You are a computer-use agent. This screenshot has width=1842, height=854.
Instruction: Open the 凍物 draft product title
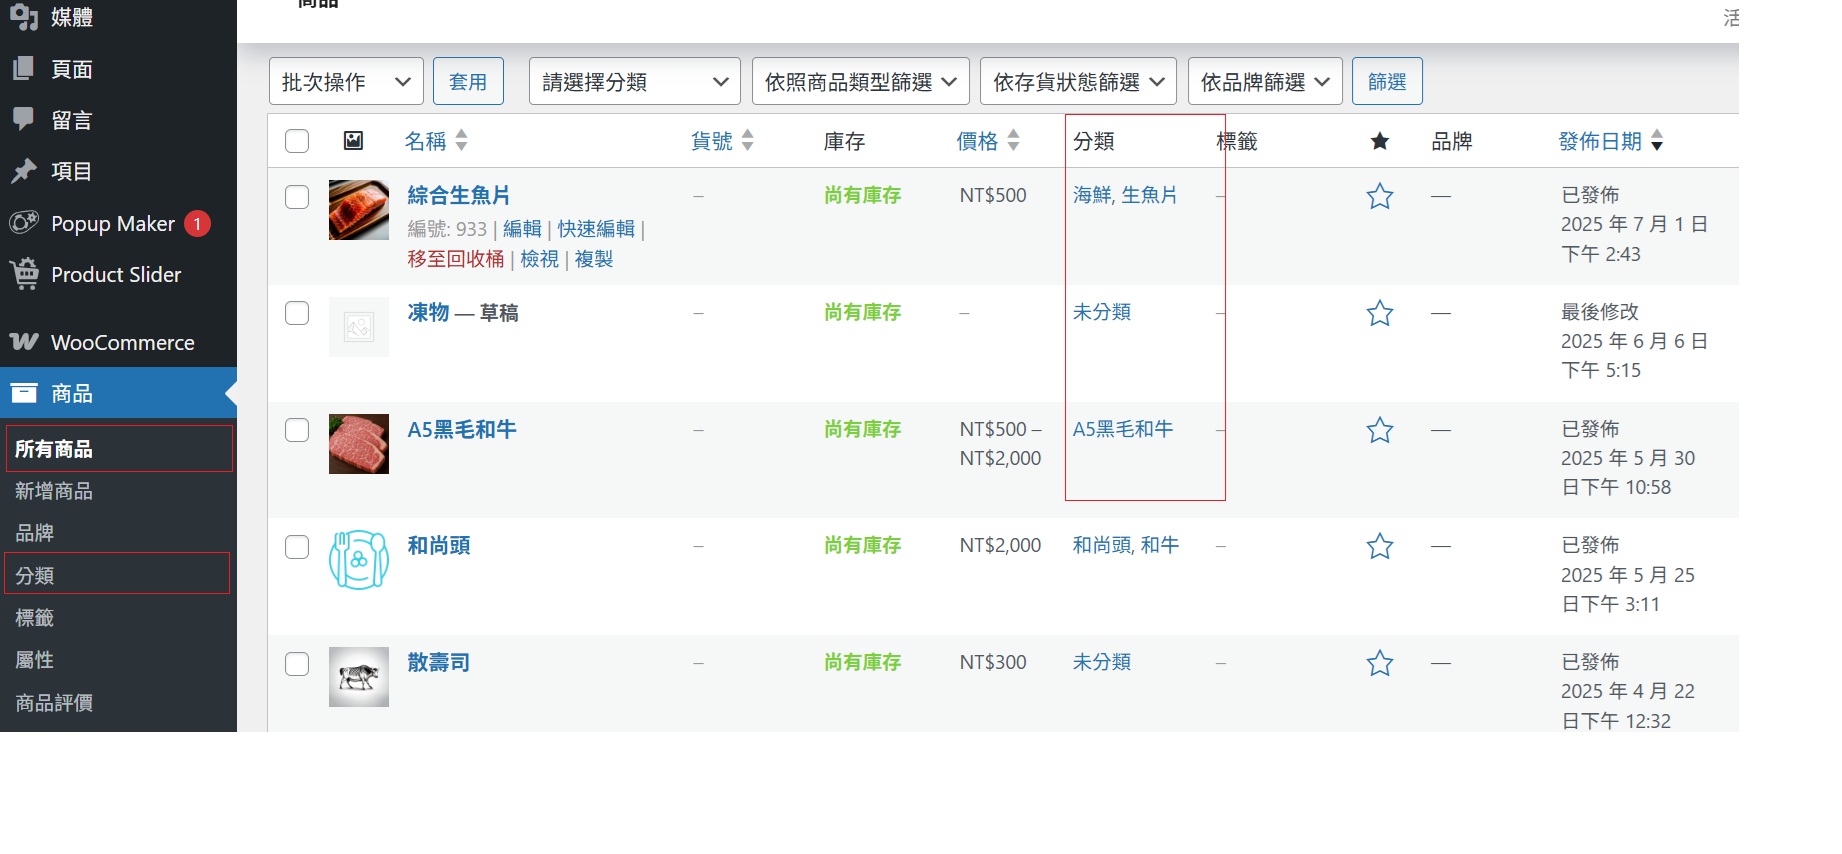429,312
